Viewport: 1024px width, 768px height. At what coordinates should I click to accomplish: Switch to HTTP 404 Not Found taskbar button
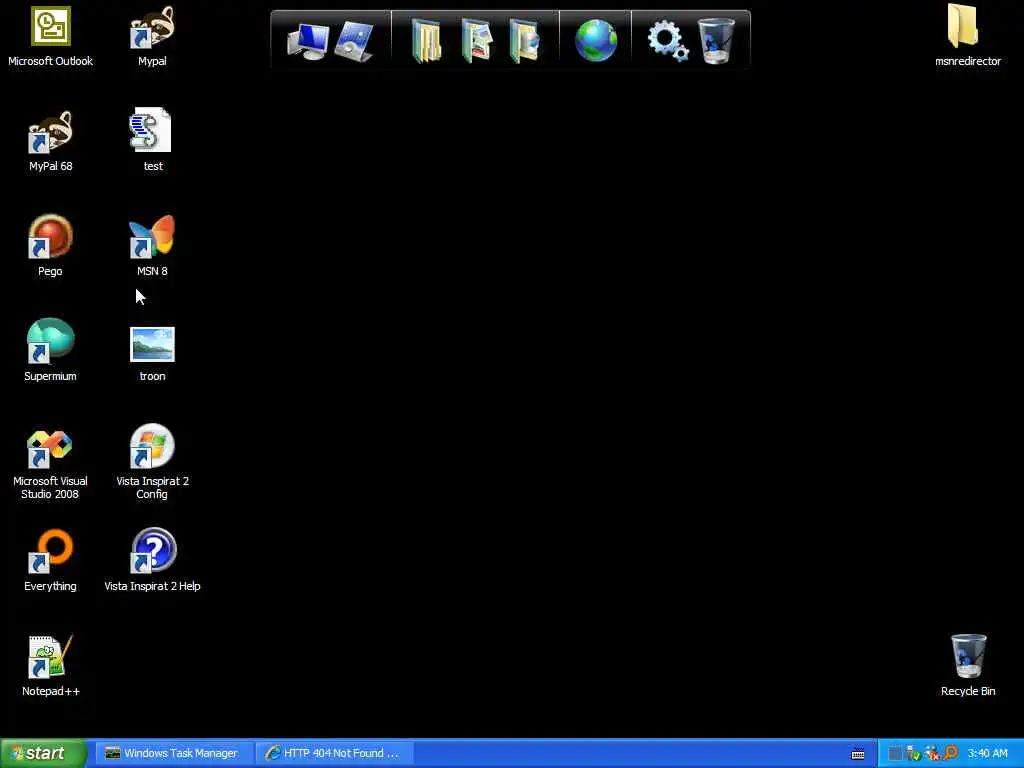[x=334, y=753]
